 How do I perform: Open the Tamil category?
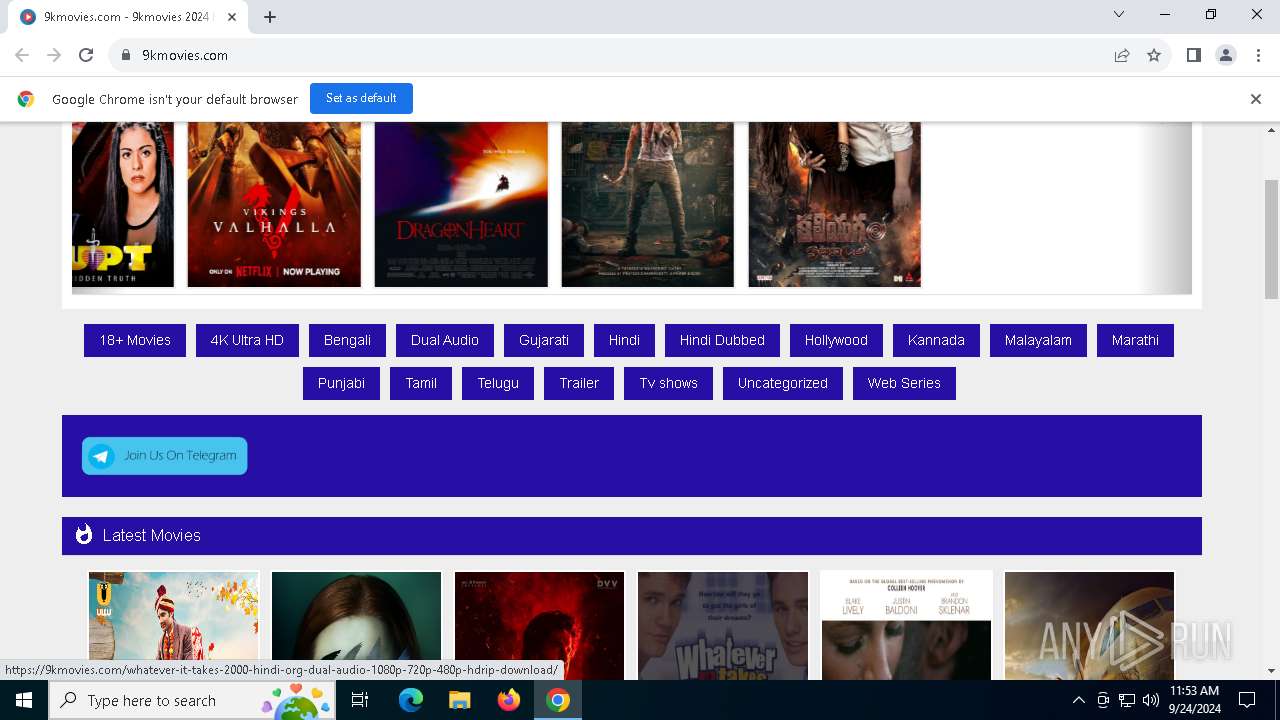tap(421, 383)
